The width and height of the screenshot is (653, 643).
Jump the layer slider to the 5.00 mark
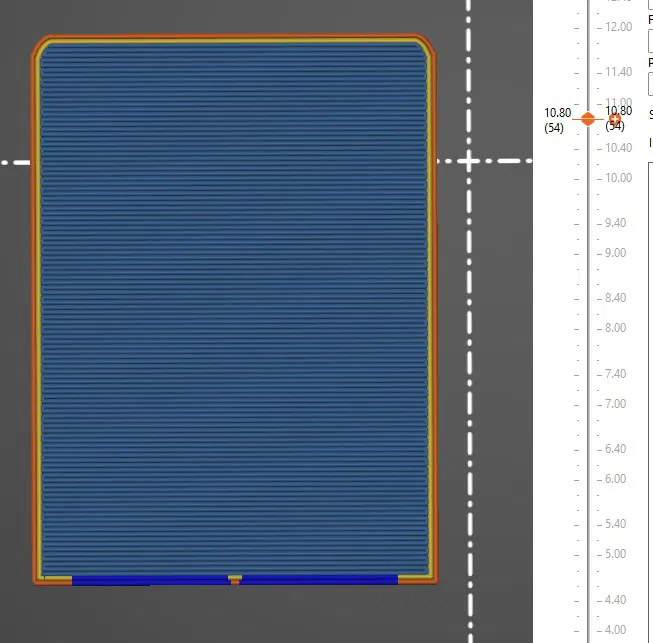pyautogui.click(x=616, y=554)
